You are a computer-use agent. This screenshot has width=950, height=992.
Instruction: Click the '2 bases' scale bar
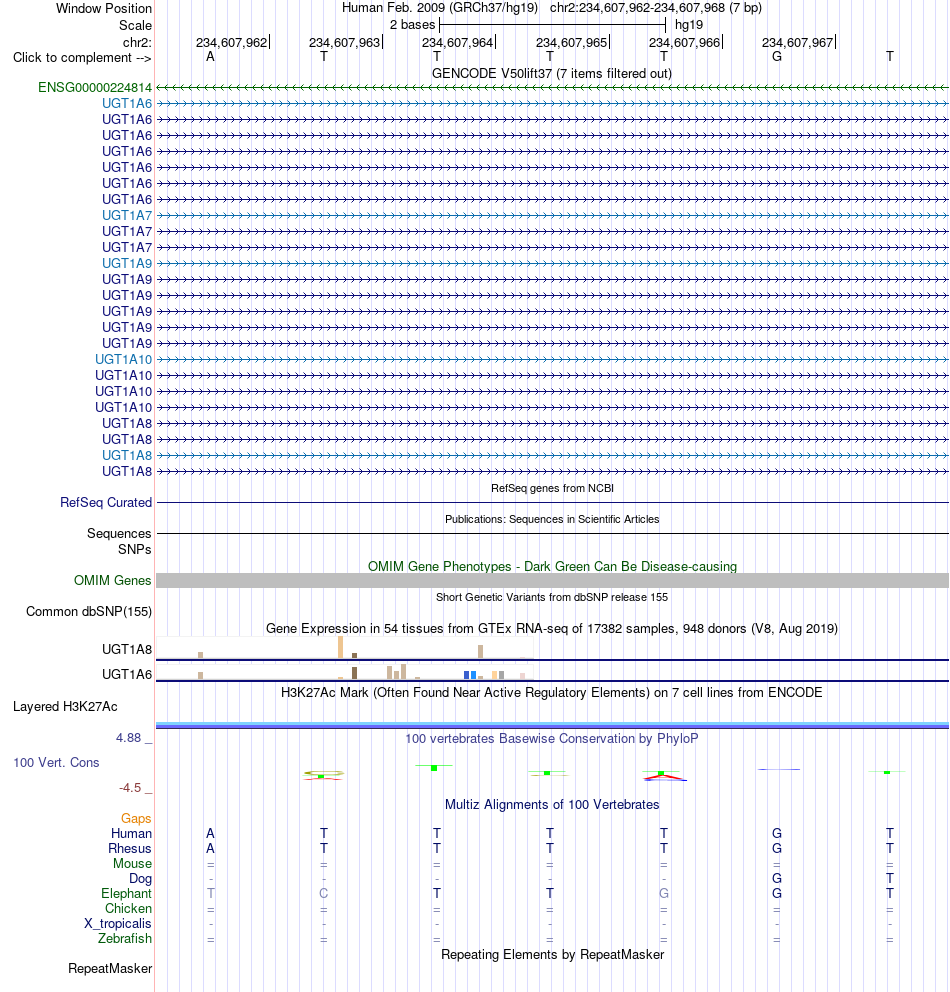pos(552,25)
